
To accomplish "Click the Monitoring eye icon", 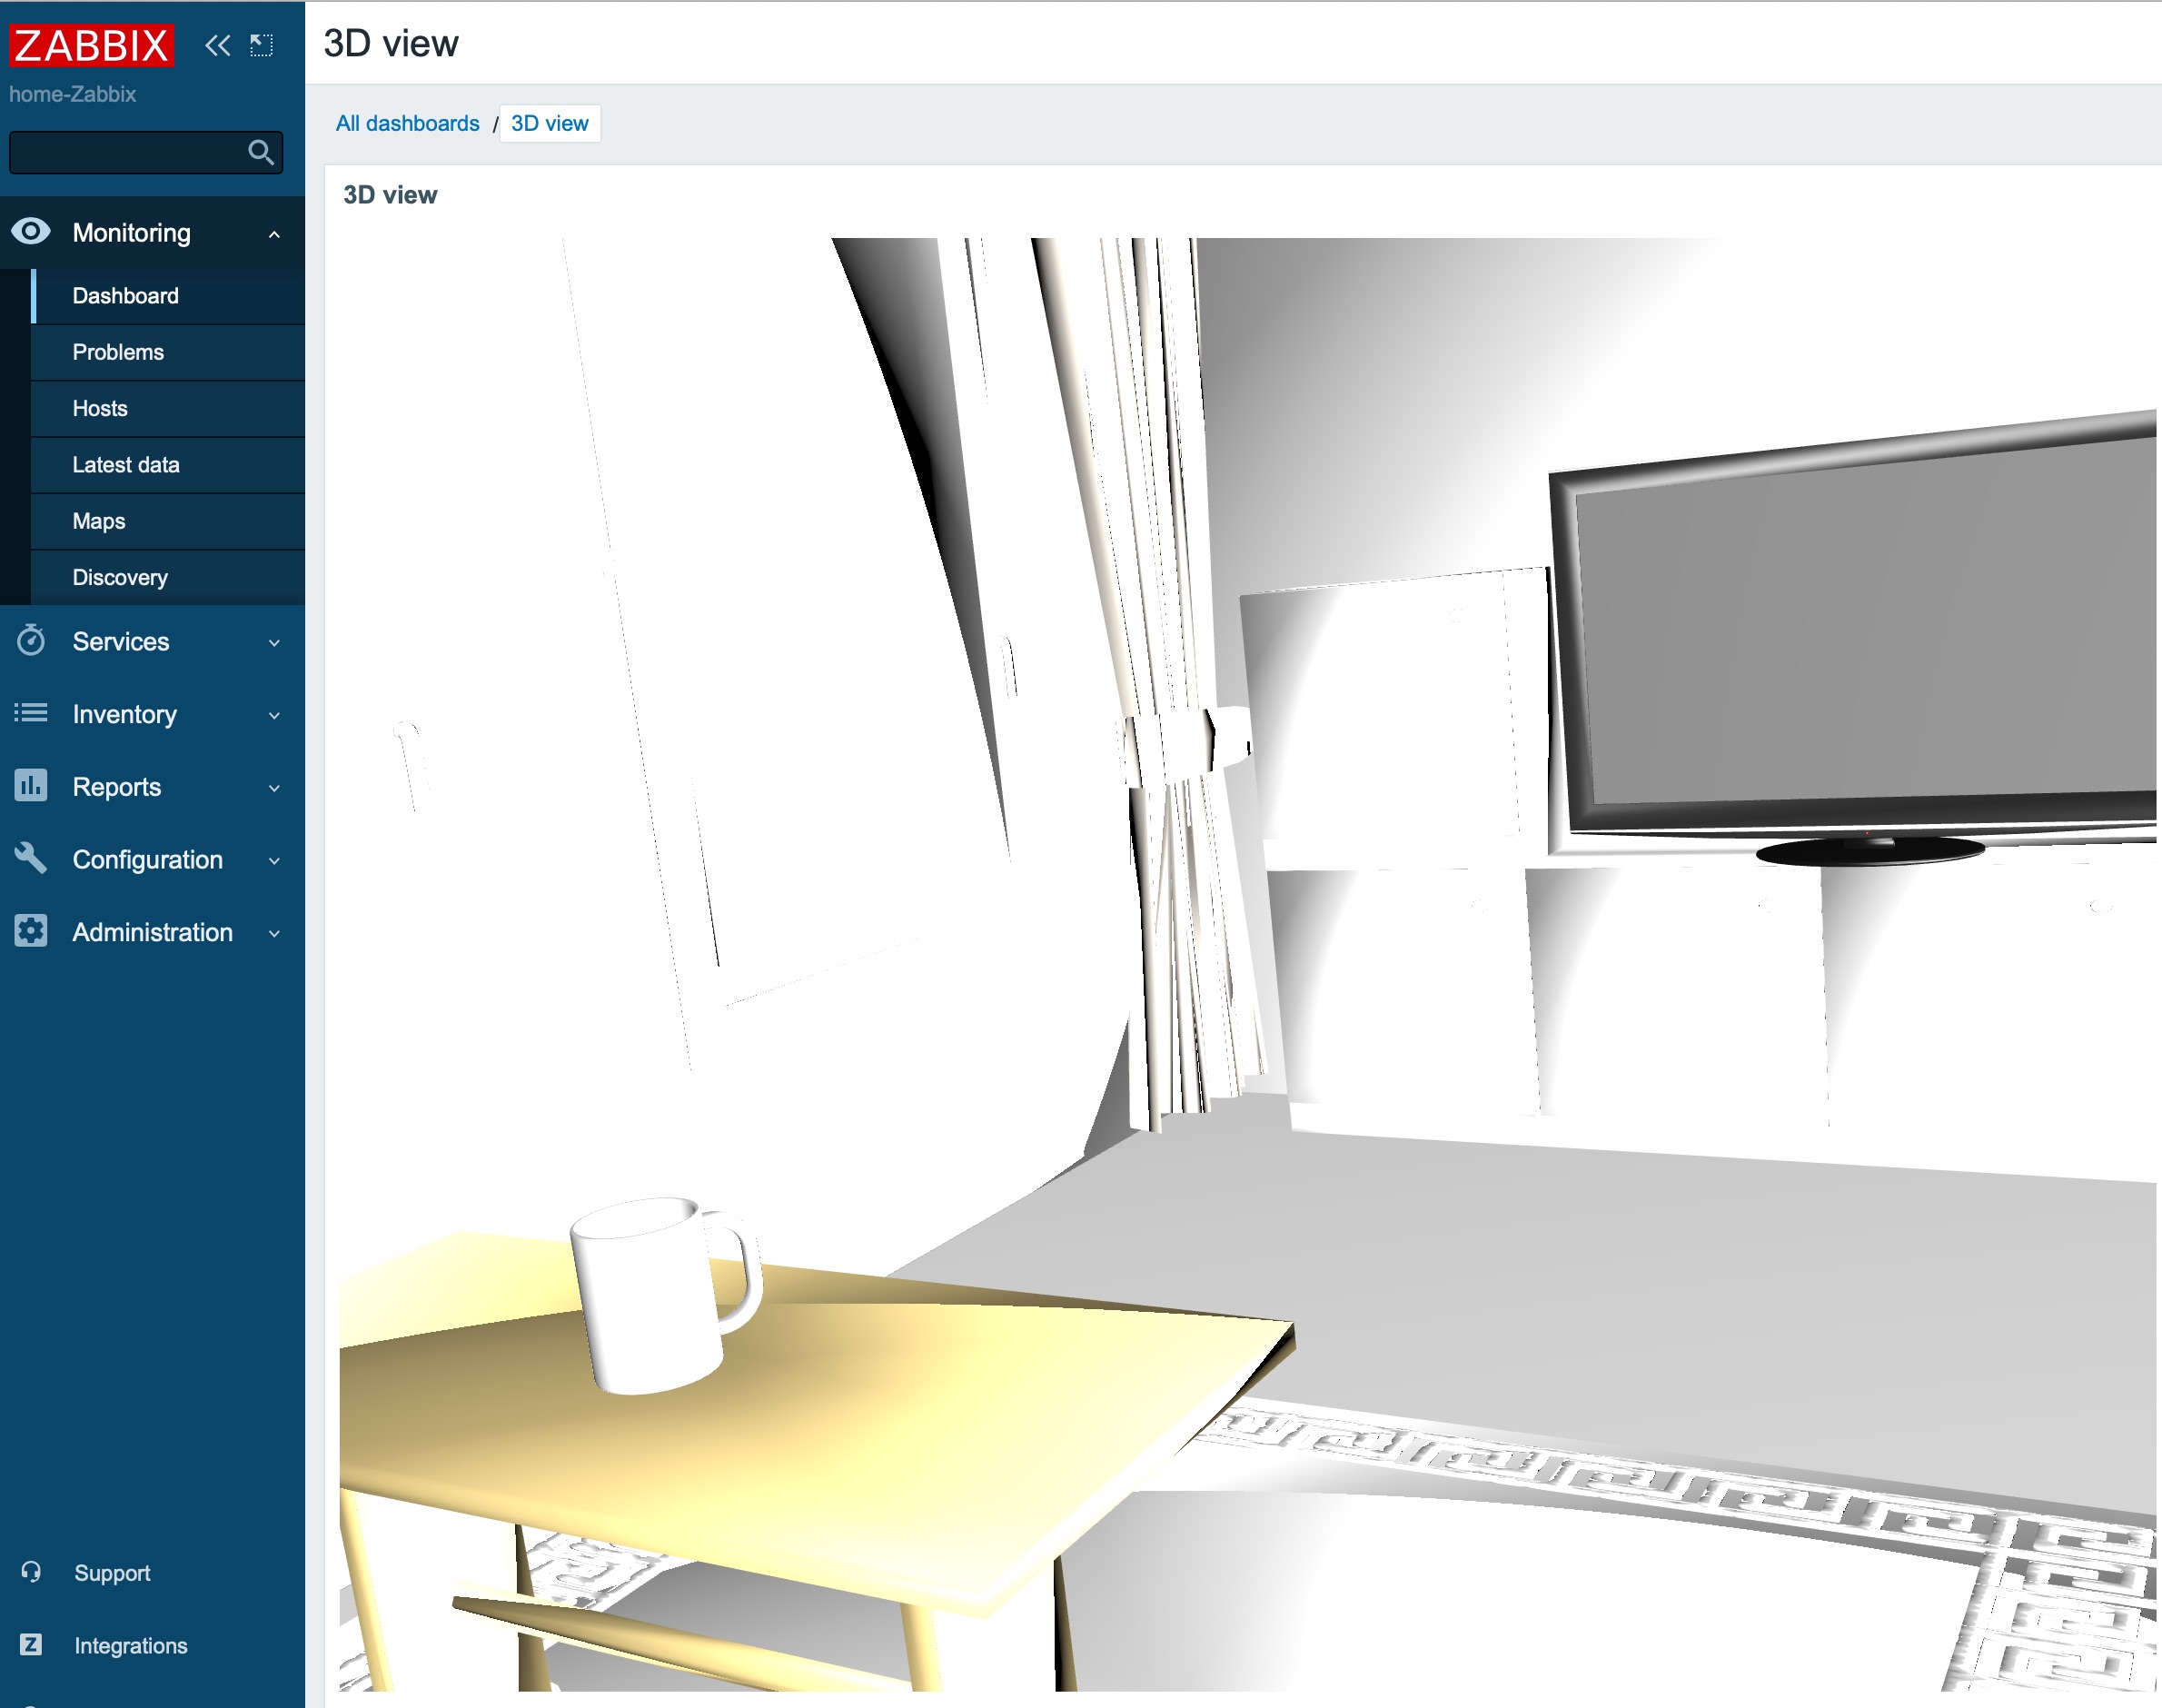I will [32, 231].
